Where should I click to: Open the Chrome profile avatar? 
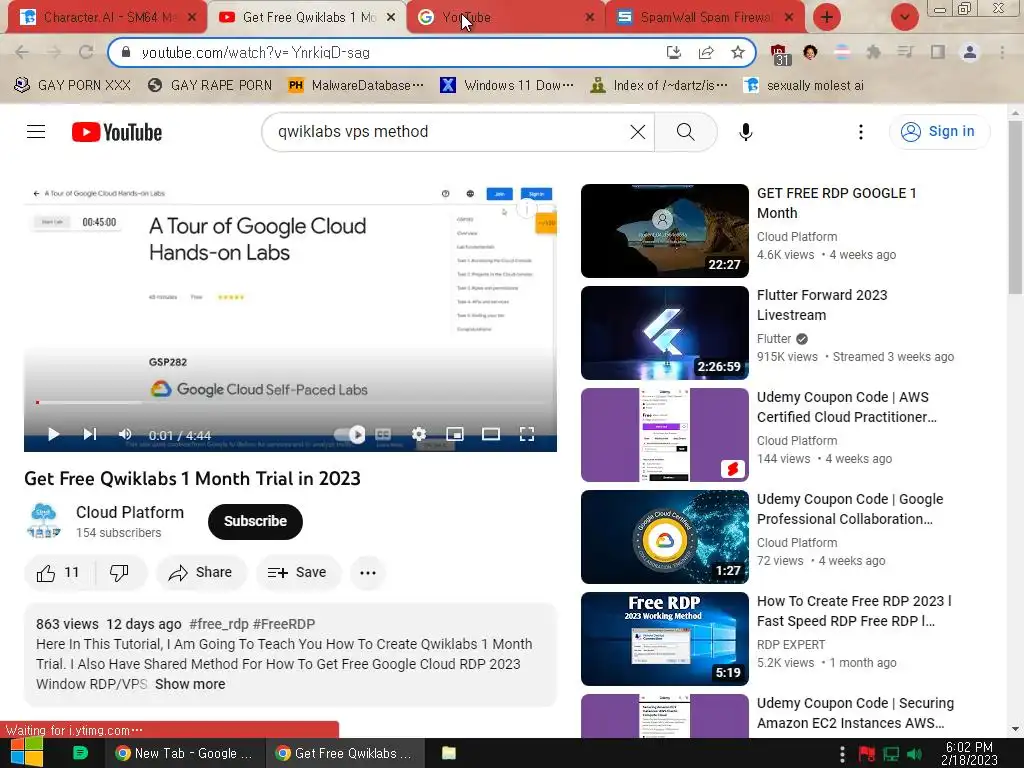coord(970,52)
